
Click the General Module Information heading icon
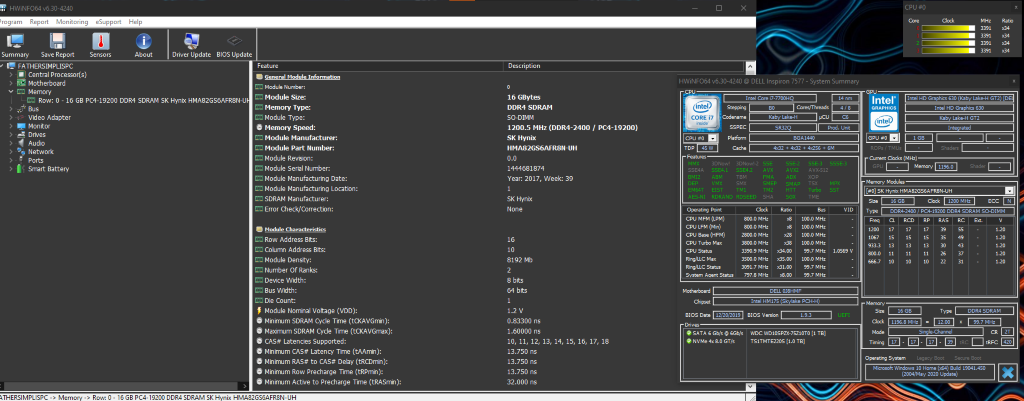(x=259, y=77)
